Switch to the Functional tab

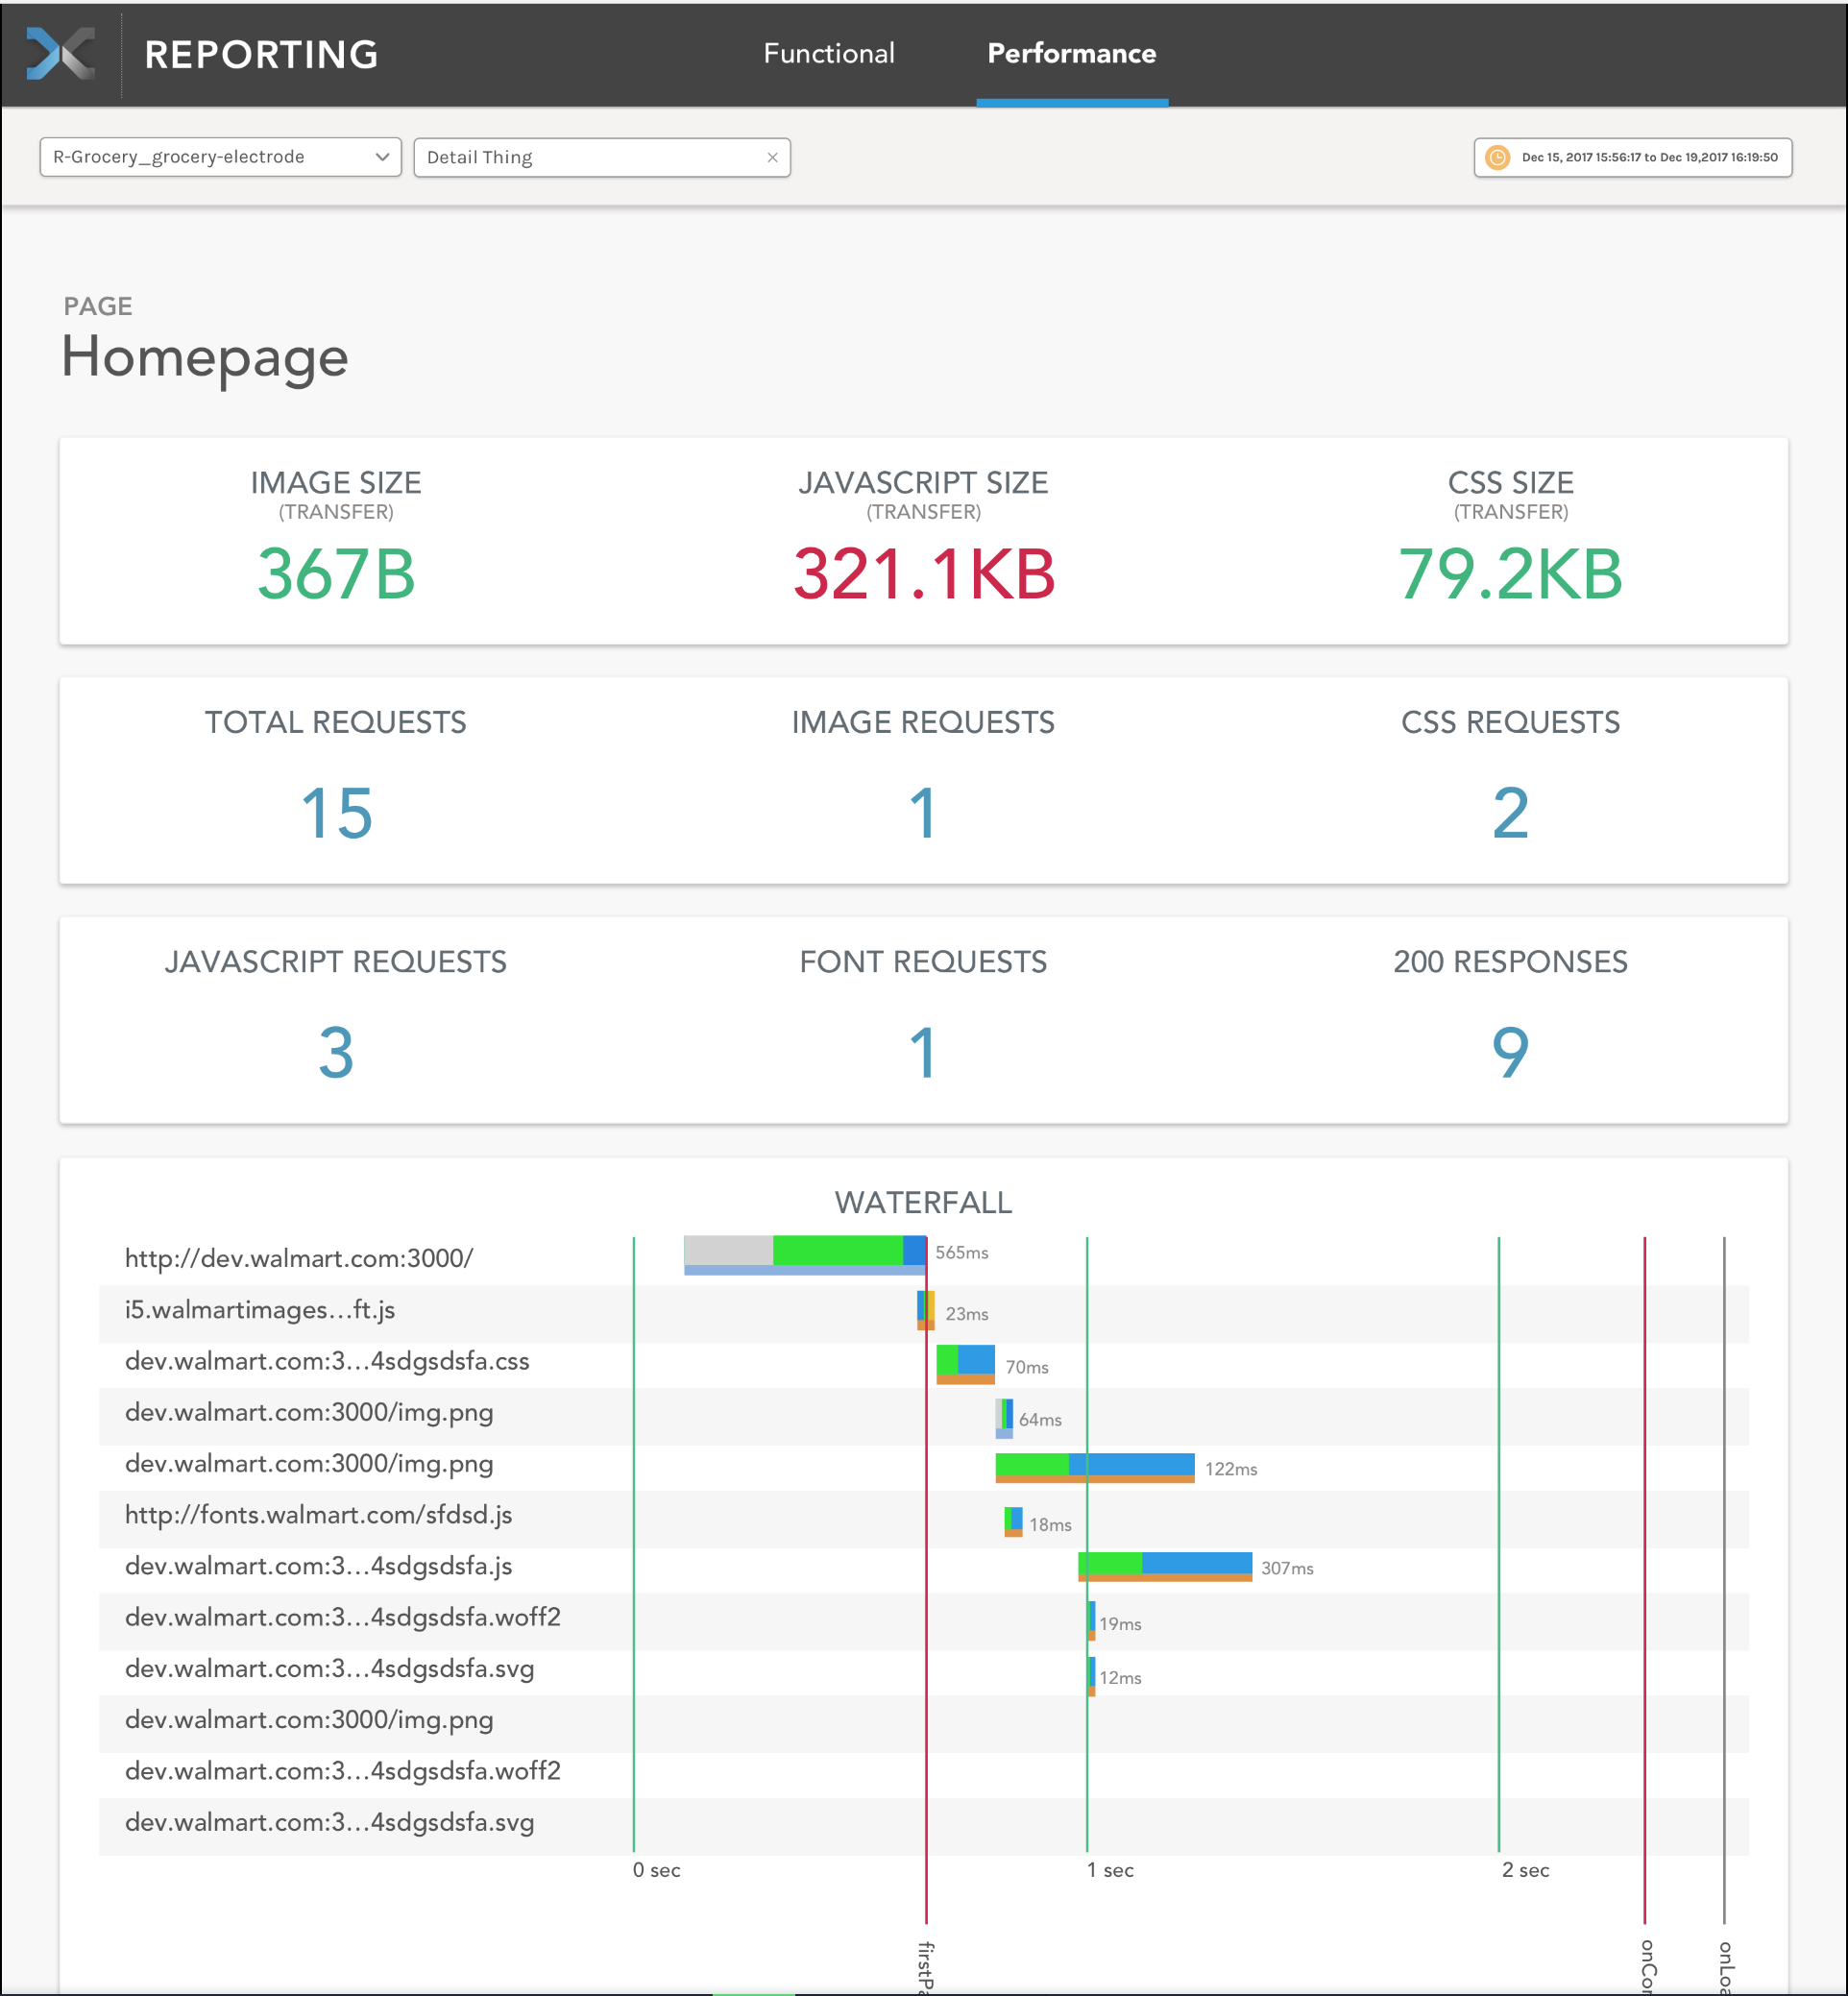tap(829, 54)
